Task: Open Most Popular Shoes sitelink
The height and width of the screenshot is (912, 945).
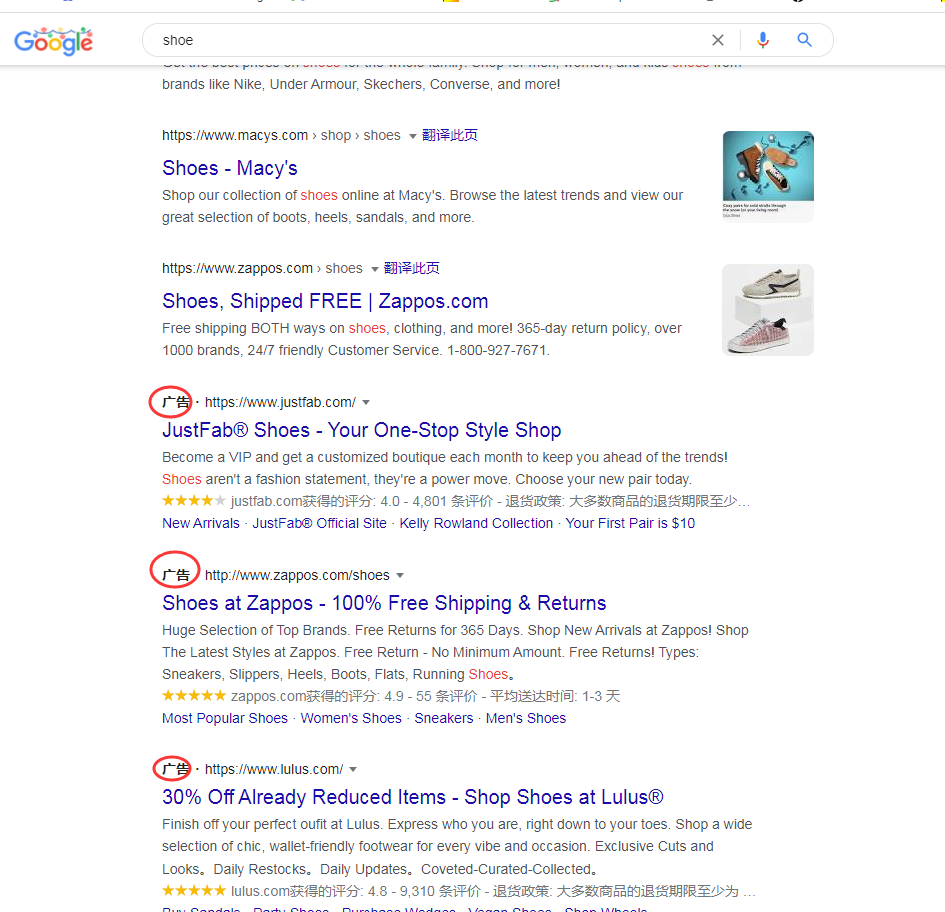Action: click(225, 719)
